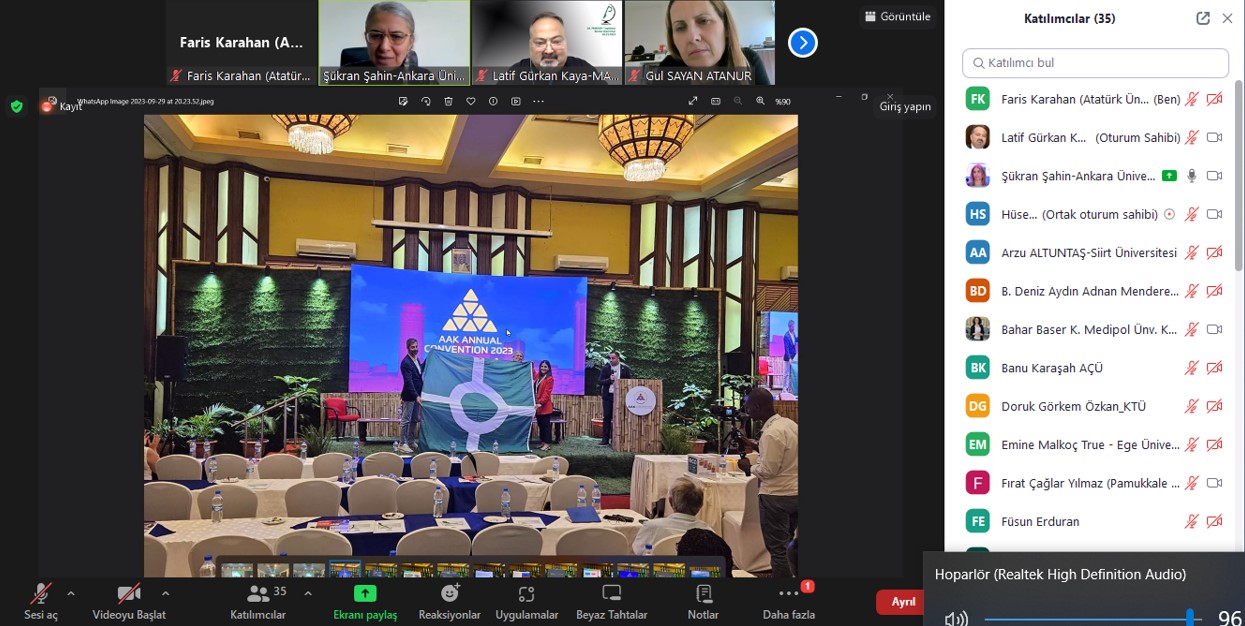This screenshot has height=626, width=1245.
Task: Expand the arrow next to Katılımcılar button
Action: [x=308, y=593]
